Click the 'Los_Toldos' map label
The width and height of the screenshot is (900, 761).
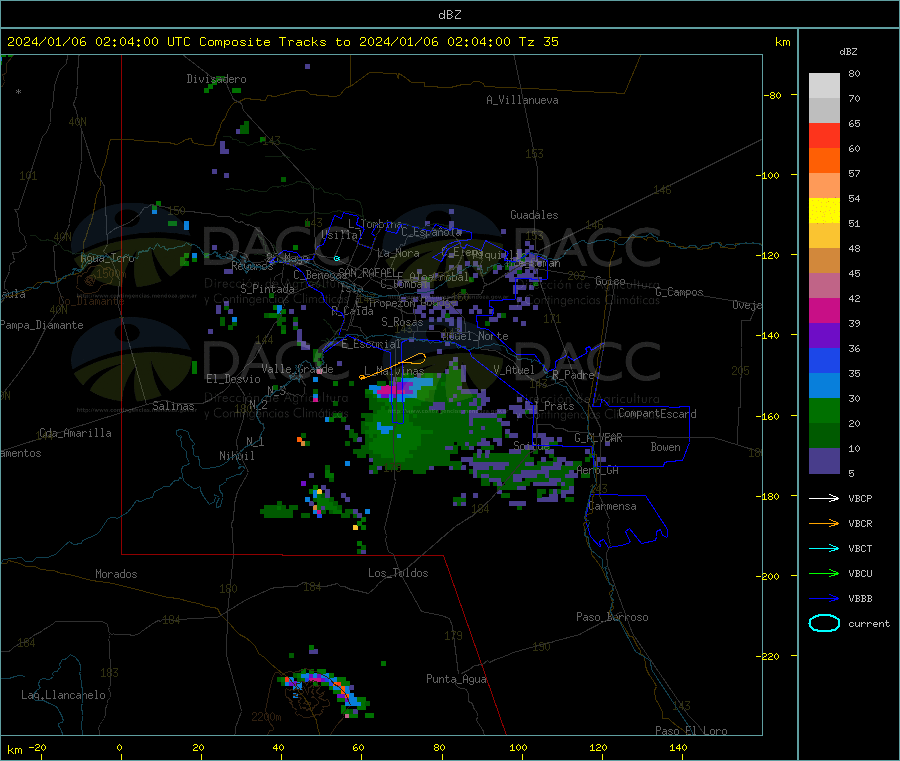pos(398,573)
